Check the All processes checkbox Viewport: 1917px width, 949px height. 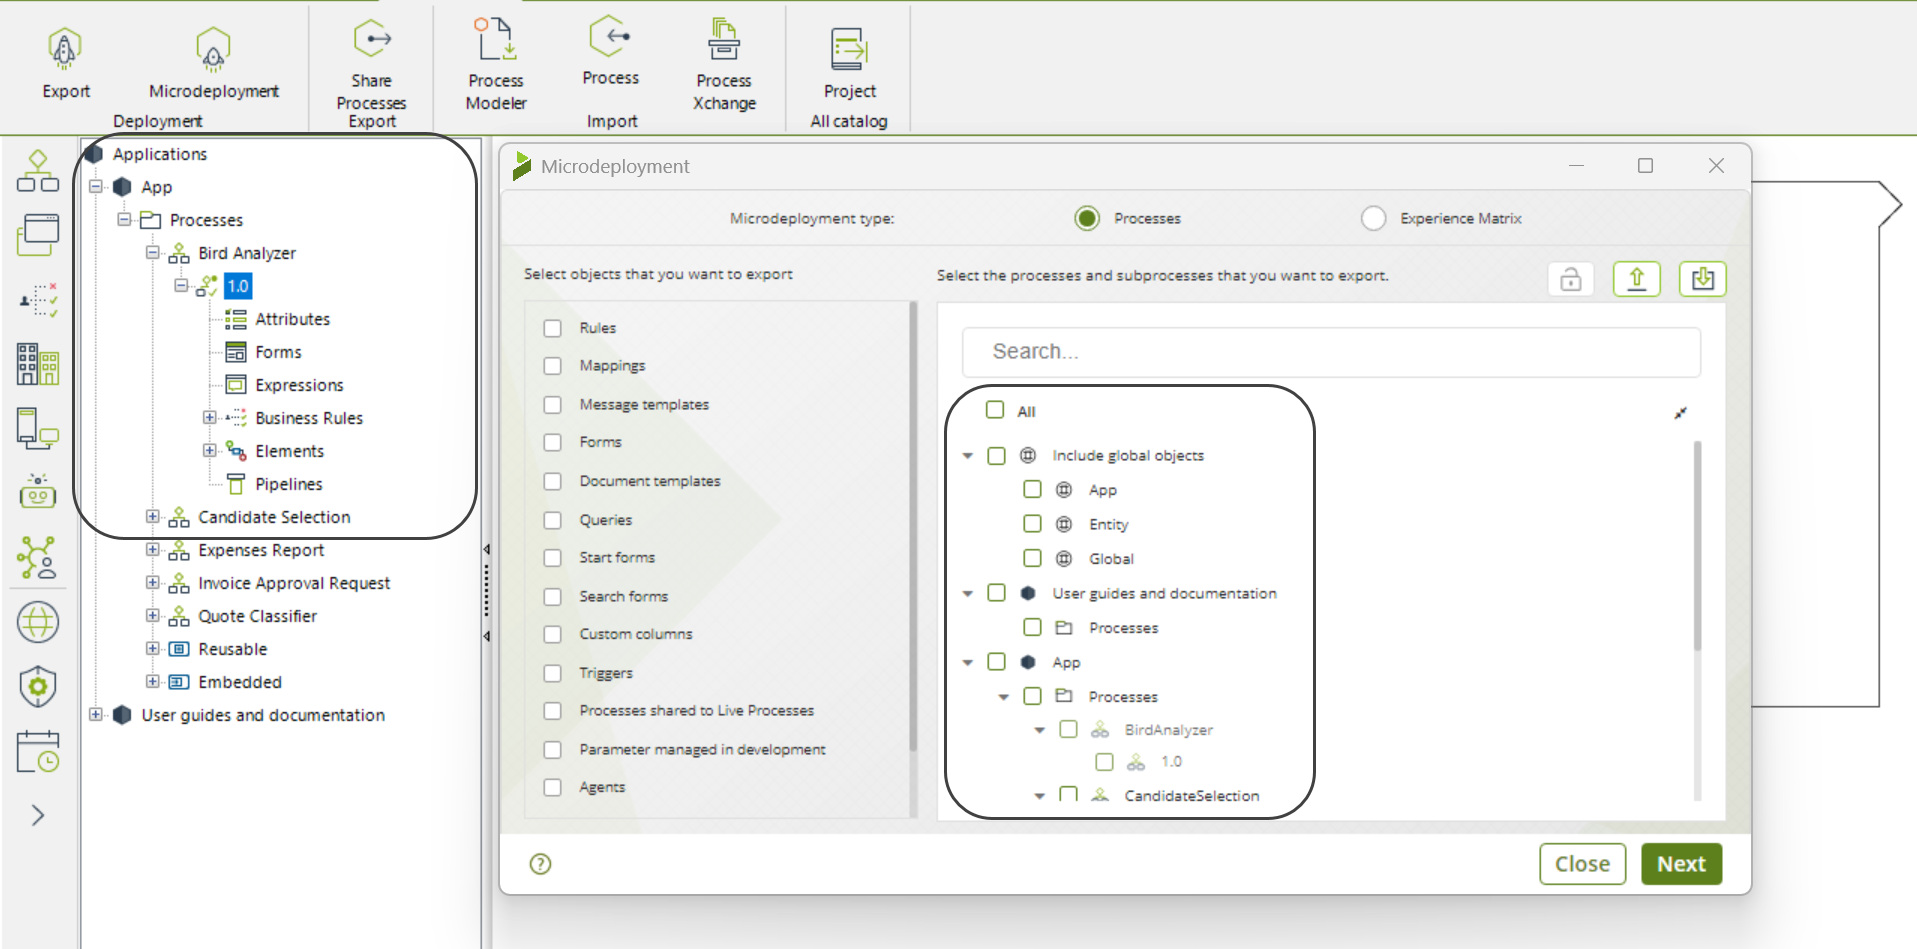coord(995,410)
